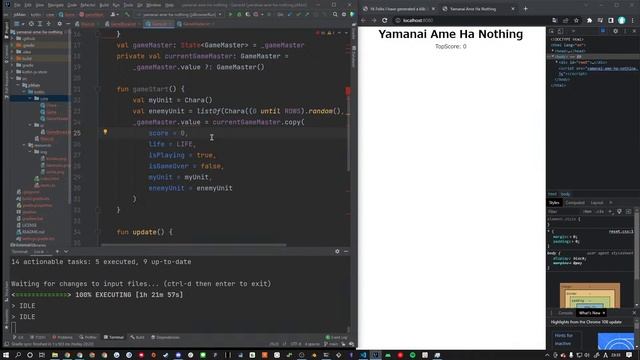This screenshot has width=640, height=360.
Task: Open the File menu in IDE
Action: pyautogui.click(x=17, y=5)
